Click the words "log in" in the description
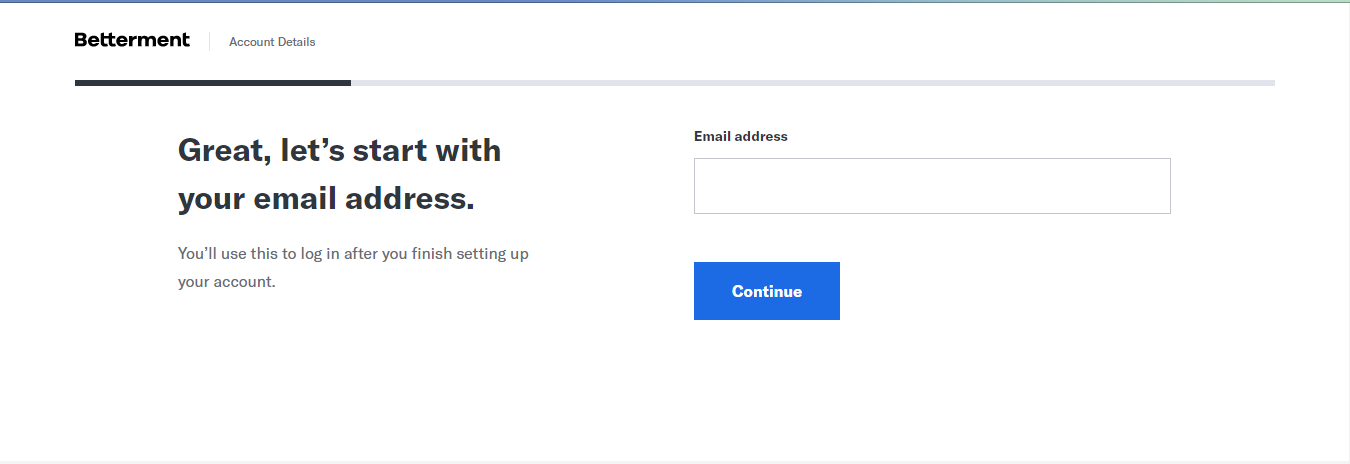Image resolution: width=1350 pixels, height=464 pixels. pyautogui.click(x=320, y=254)
